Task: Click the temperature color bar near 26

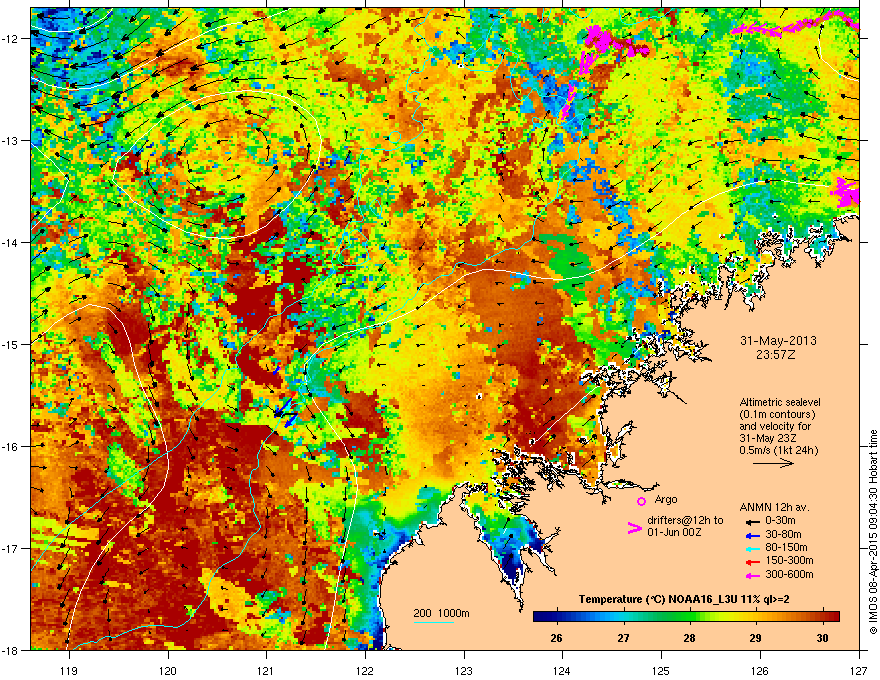Action: pos(556,616)
